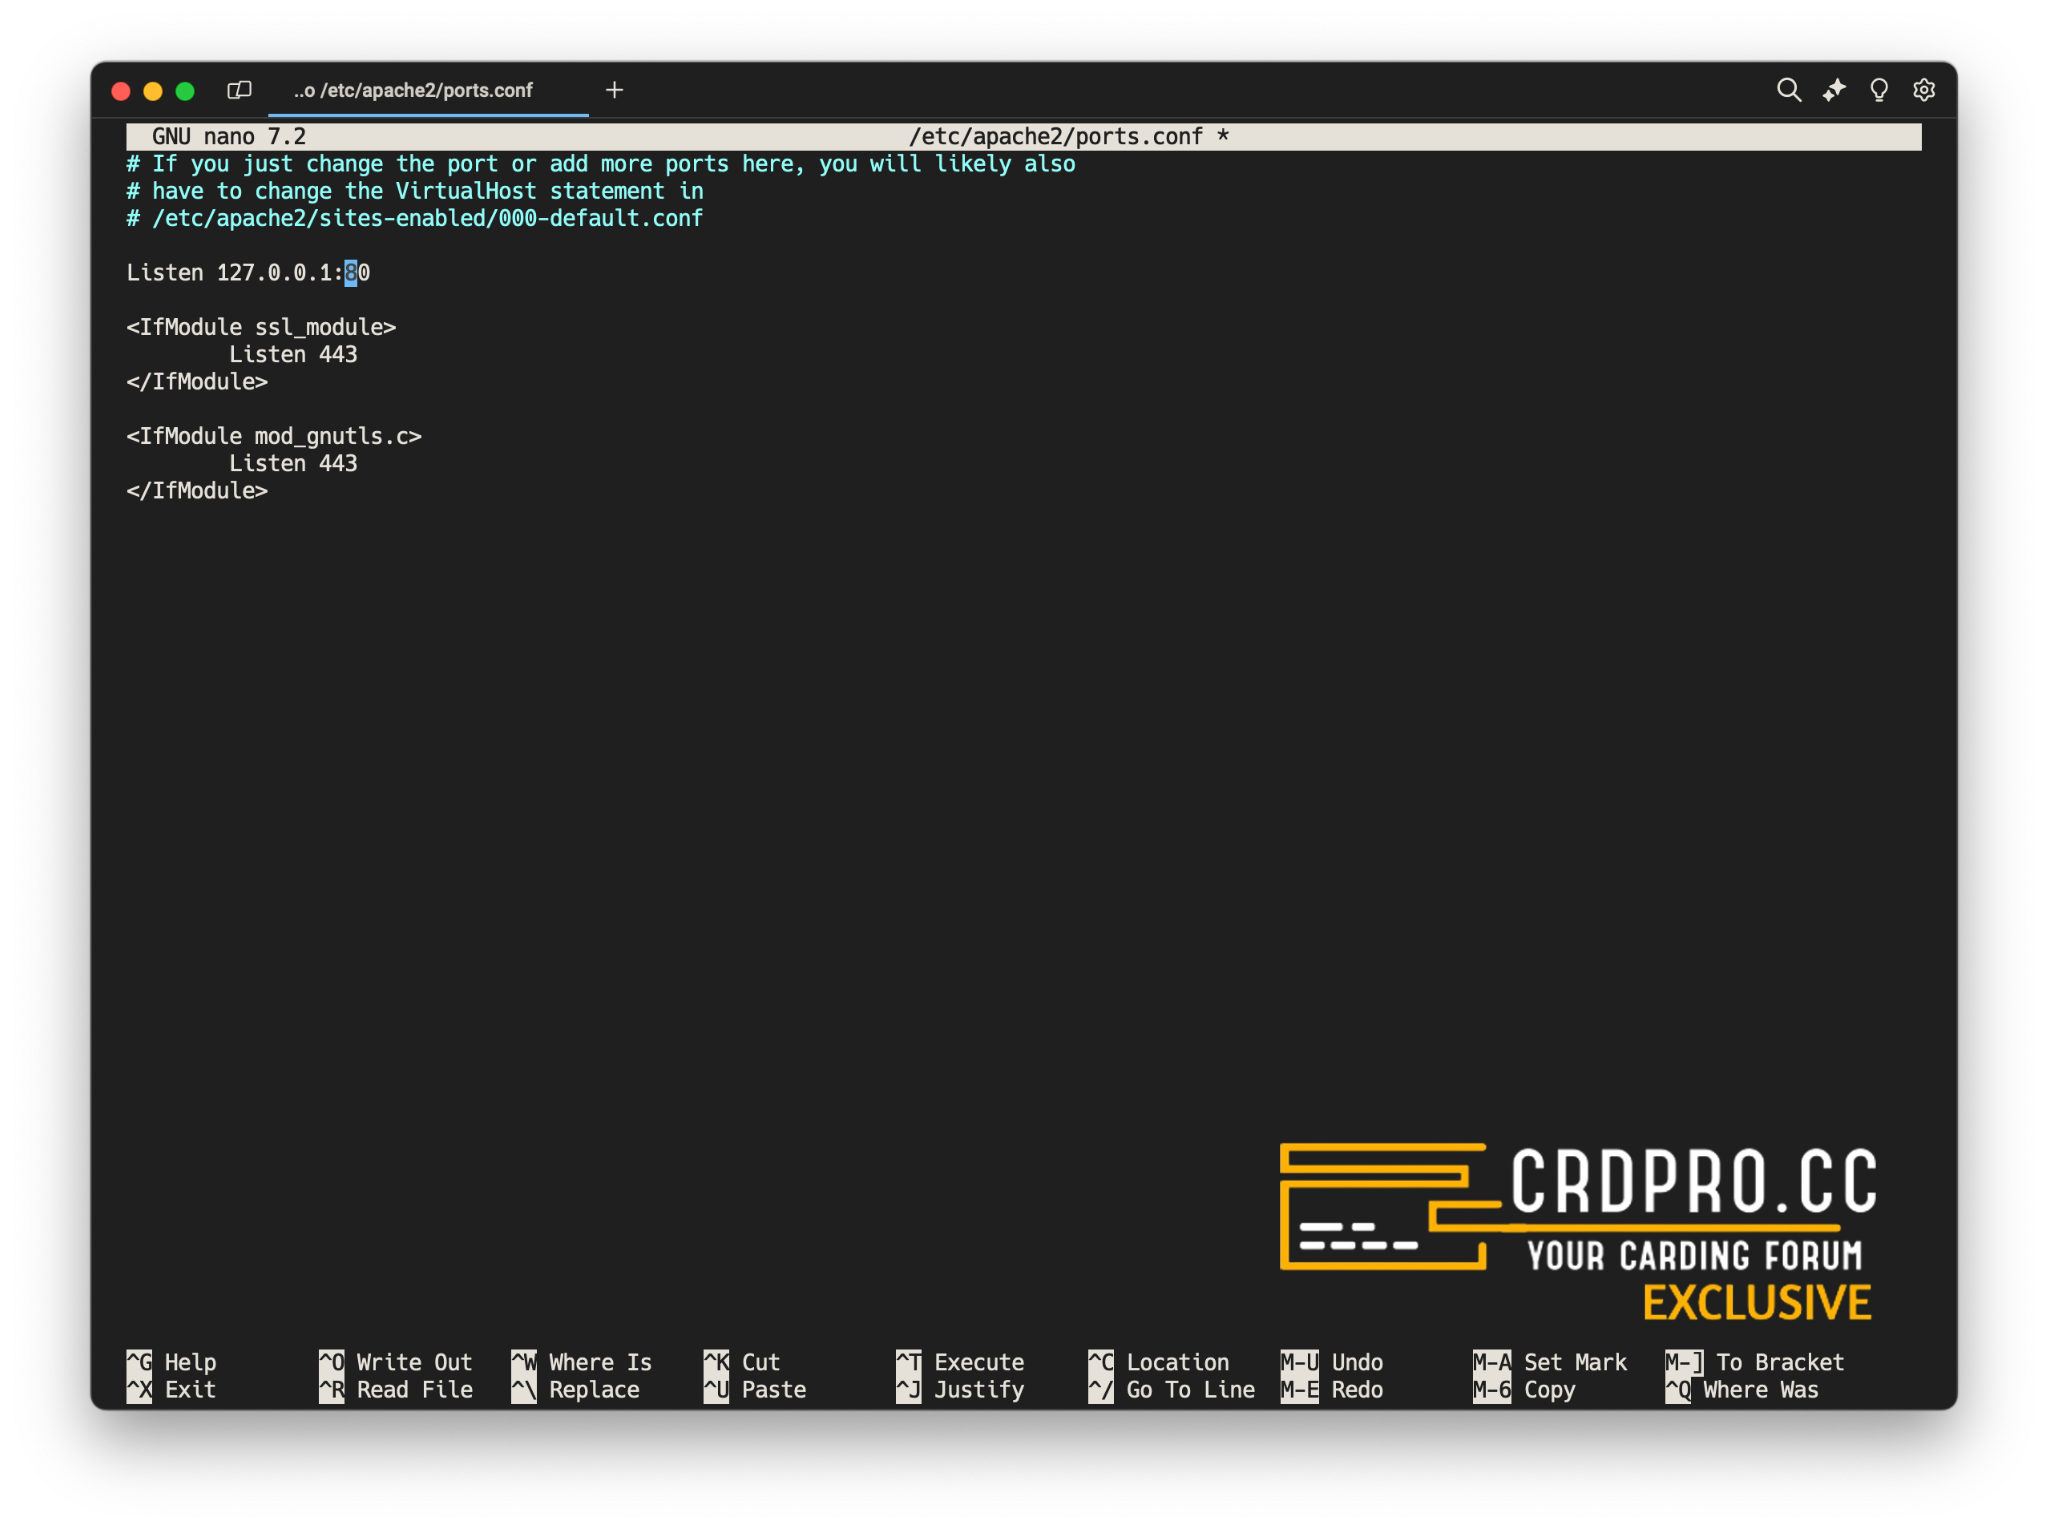This screenshot has width=2048, height=1529.
Task: Click the green fullscreen window button
Action: tap(185, 91)
